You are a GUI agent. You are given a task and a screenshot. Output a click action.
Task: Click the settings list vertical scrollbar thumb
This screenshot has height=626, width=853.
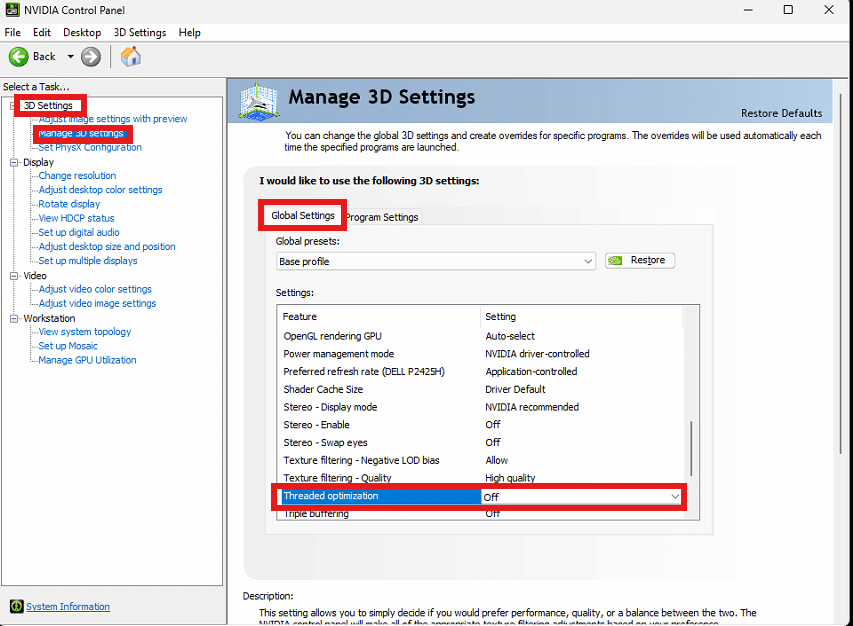coord(691,448)
